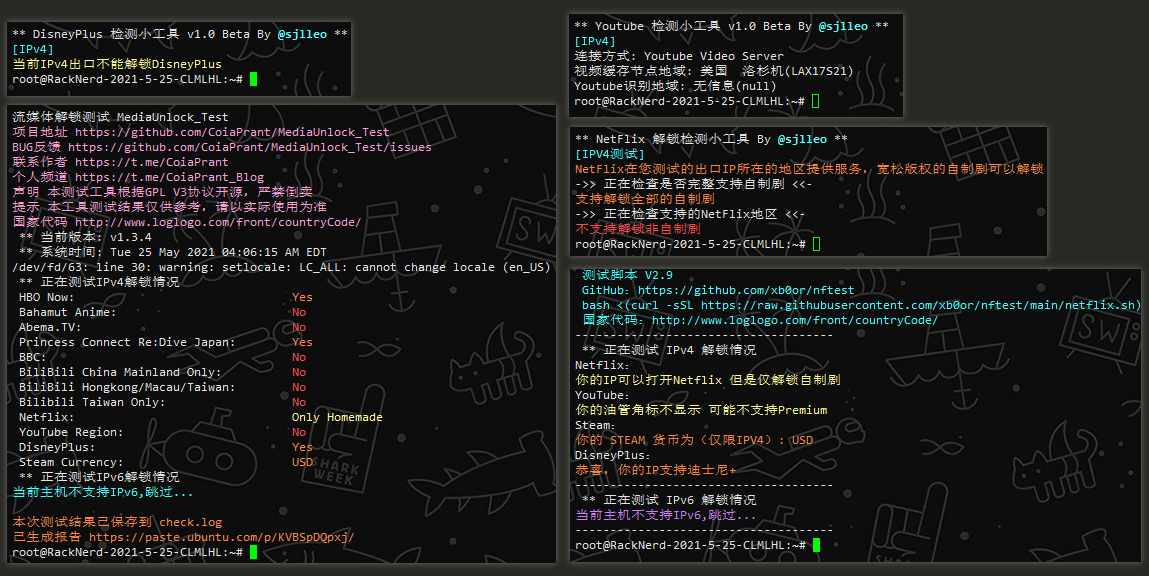Click the [IPv4] tag in Youtube window
Screen dimensions: 1149x576
coord(595,41)
